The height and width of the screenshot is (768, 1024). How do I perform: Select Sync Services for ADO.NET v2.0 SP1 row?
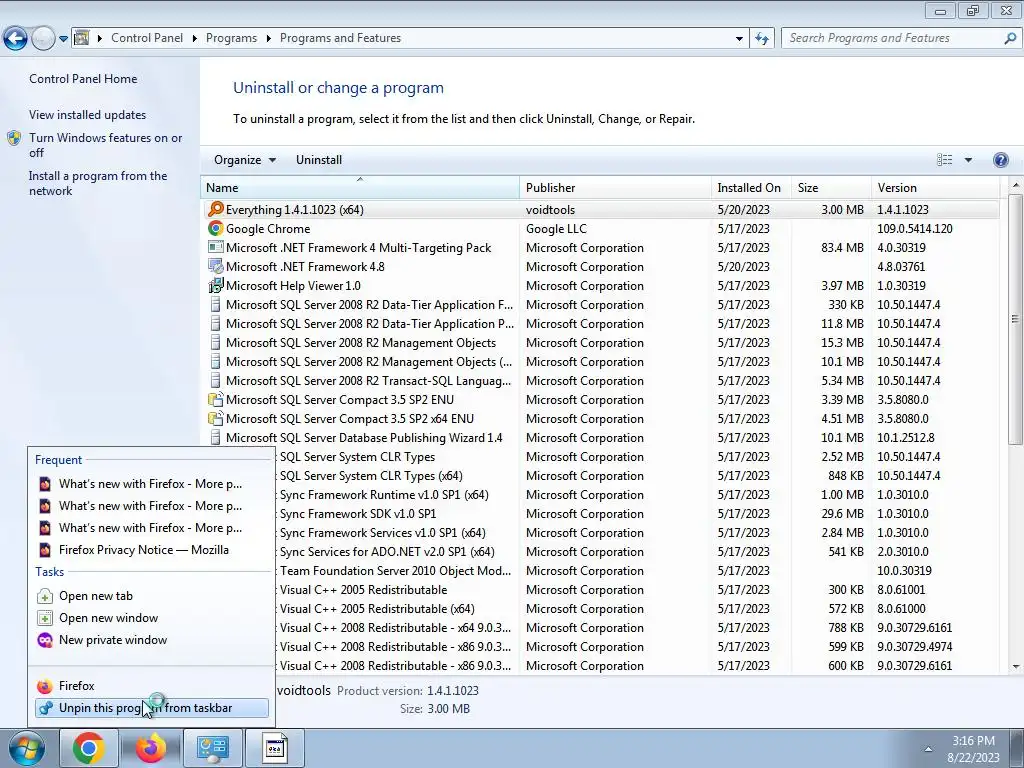(637, 552)
